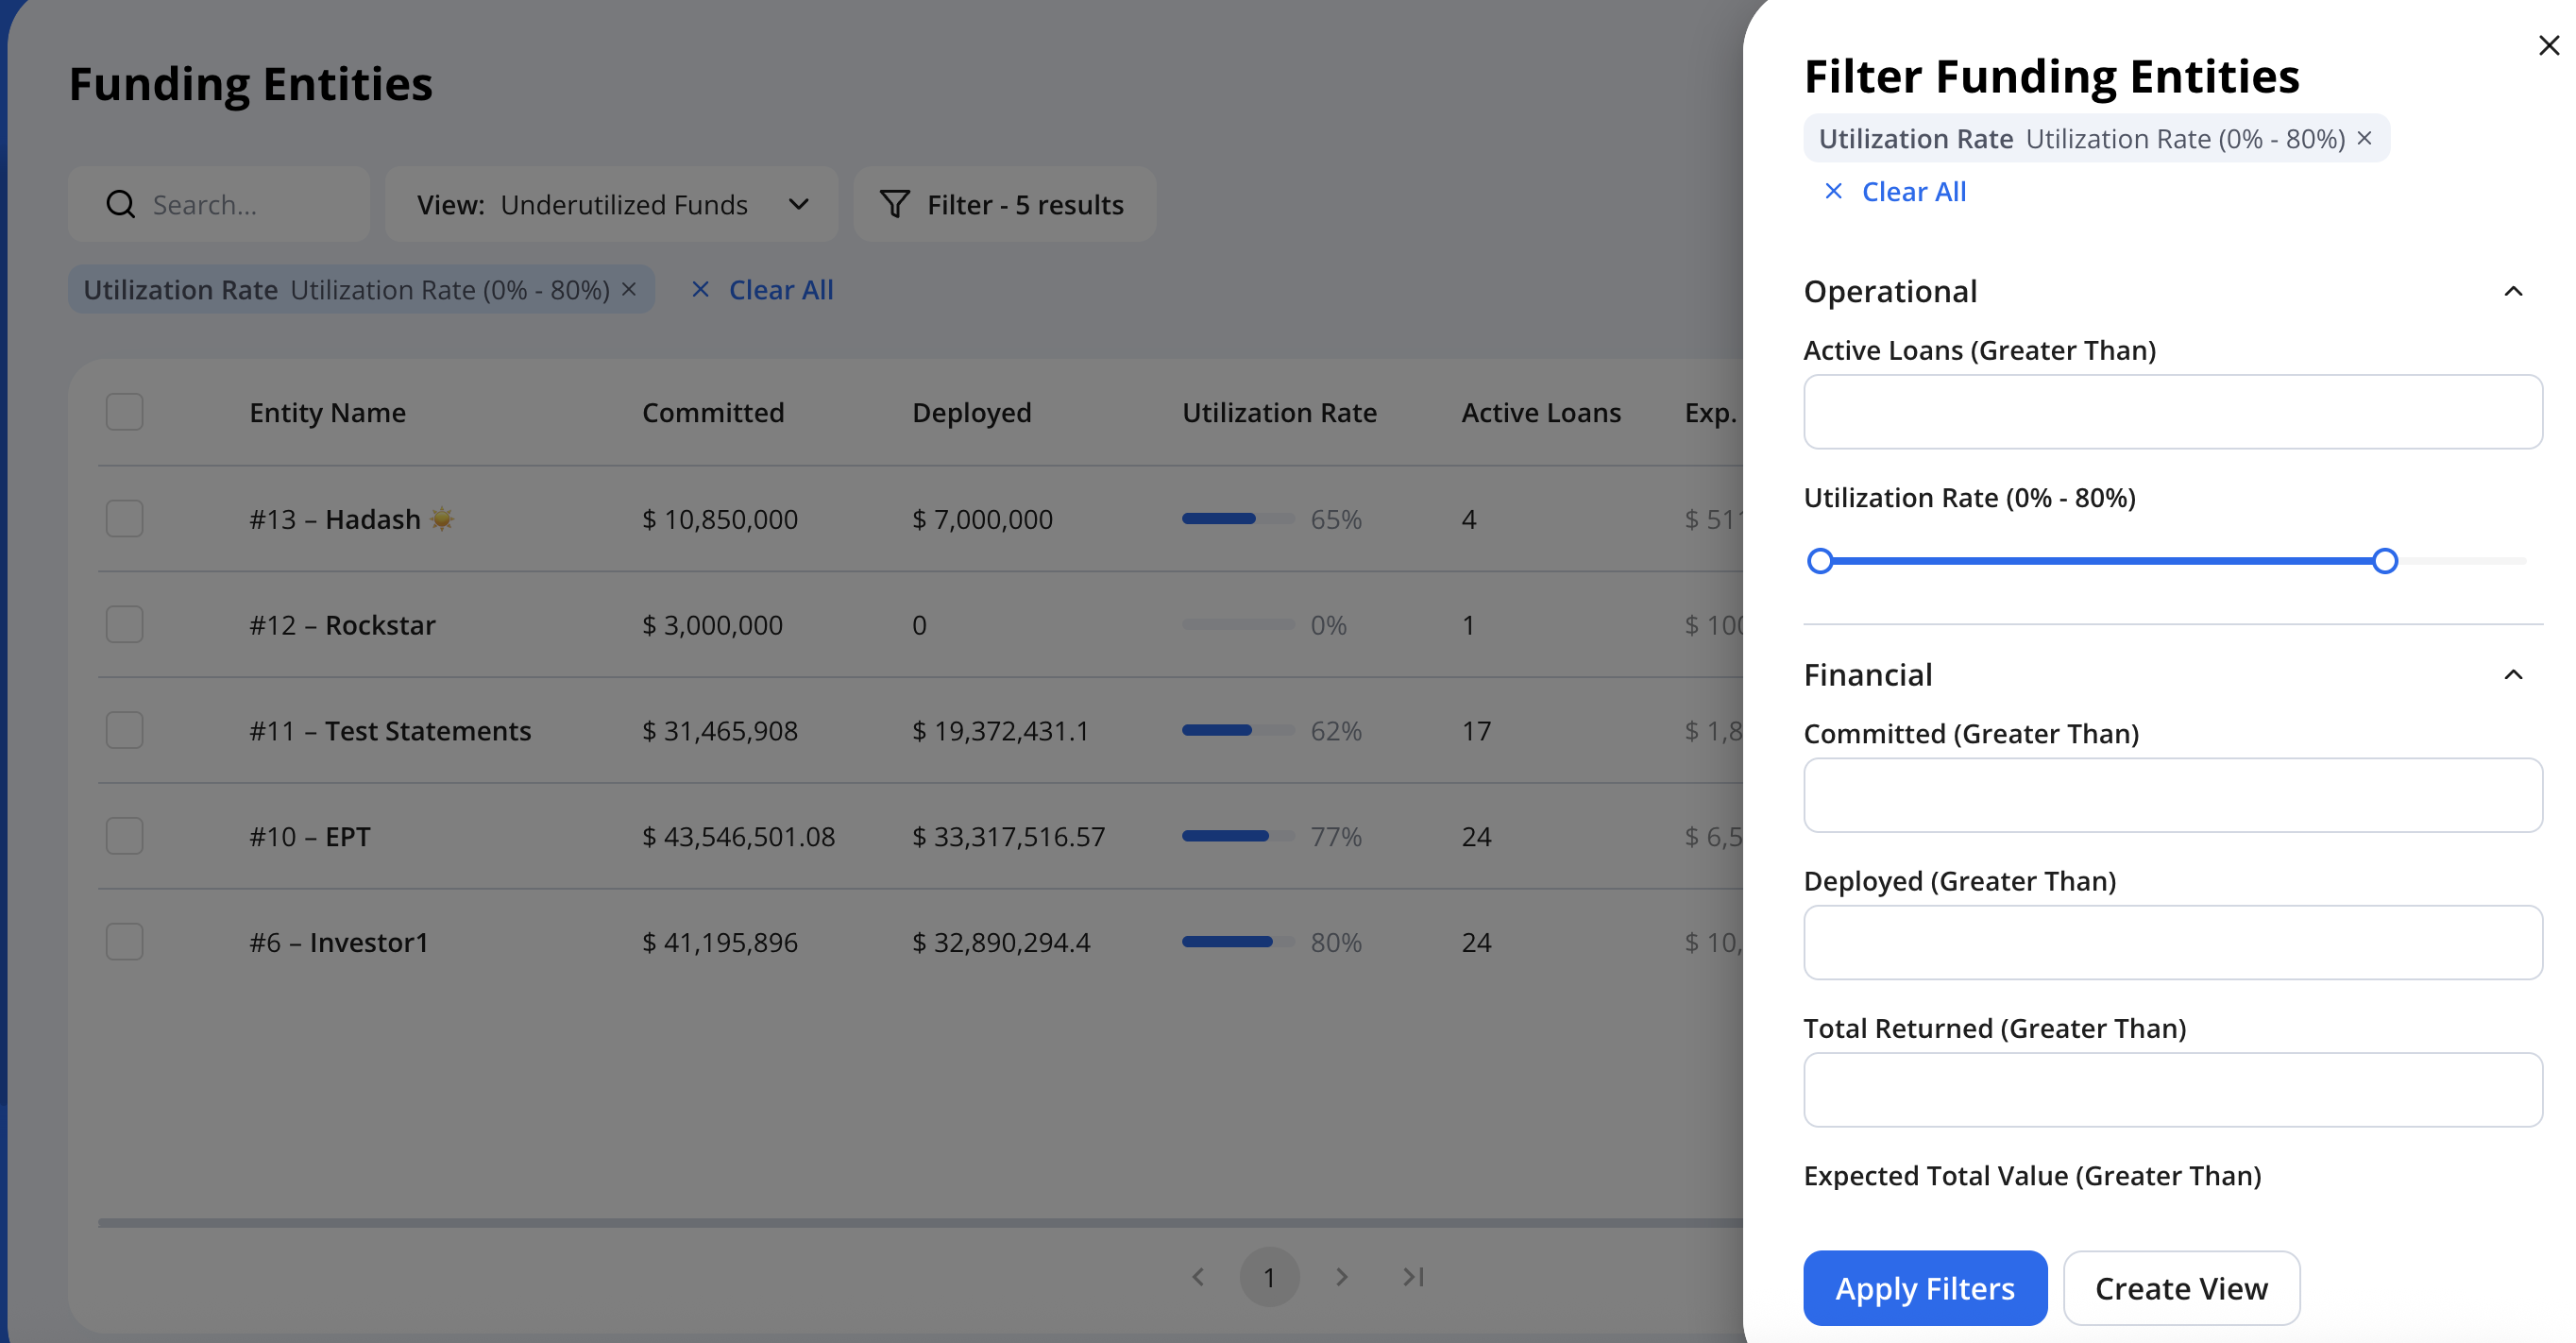Go to next page arrow
Viewport: 2576px width, 1343px height.
(x=1342, y=1277)
